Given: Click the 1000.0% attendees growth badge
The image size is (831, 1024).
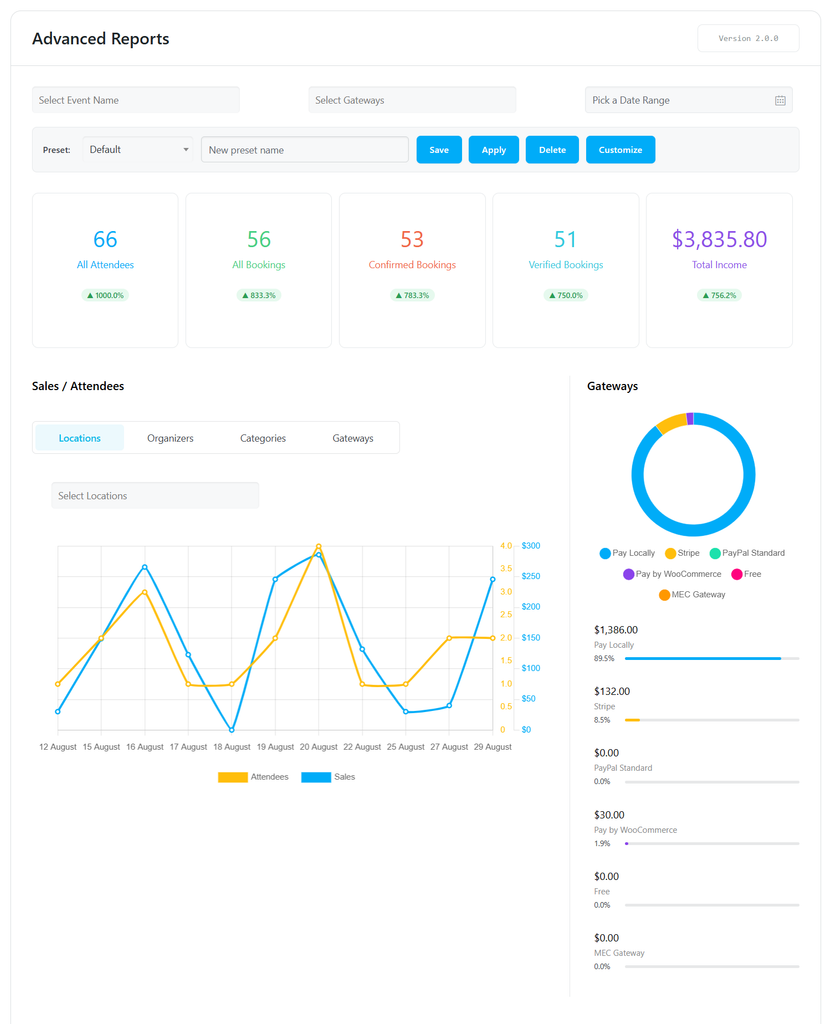Looking at the screenshot, I should [x=105, y=295].
